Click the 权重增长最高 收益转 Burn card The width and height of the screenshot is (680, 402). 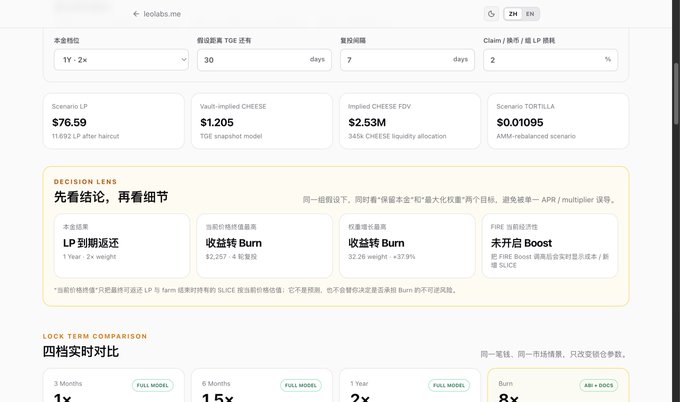[x=407, y=245]
